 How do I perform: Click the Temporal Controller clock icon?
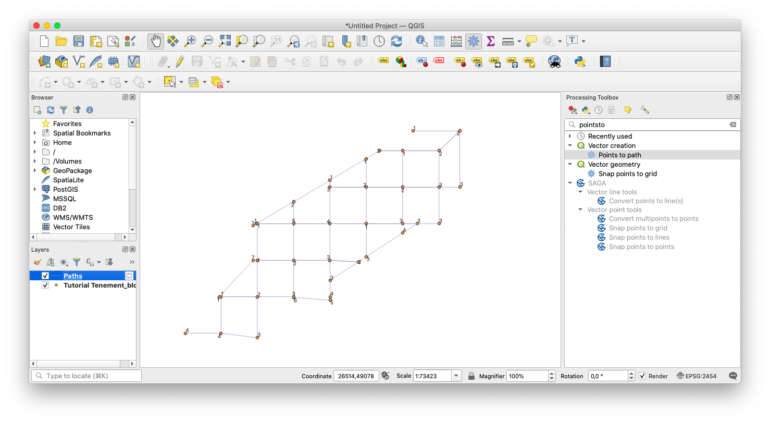[x=379, y=41]
